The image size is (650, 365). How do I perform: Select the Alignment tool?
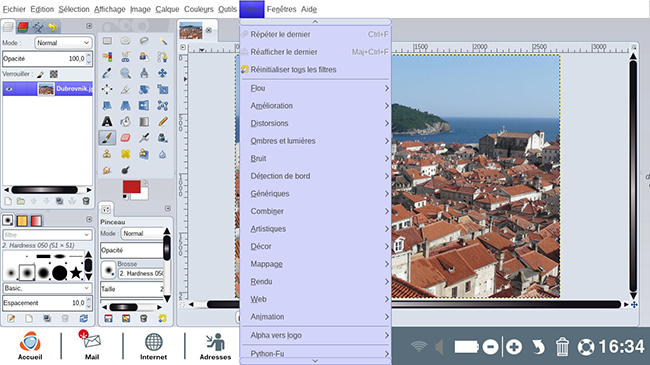(x=107, y=89)
